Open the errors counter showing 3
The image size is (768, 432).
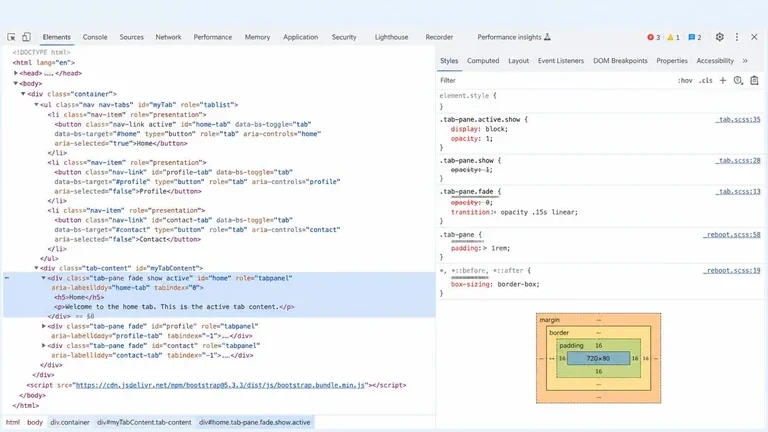653,37
